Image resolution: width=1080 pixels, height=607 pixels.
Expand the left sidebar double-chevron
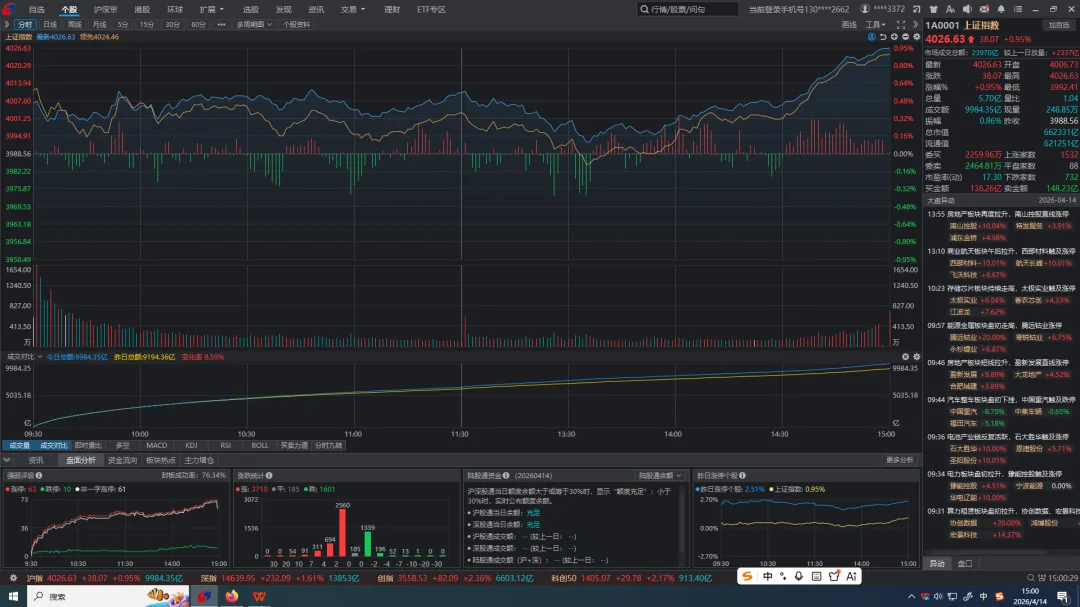7,24
